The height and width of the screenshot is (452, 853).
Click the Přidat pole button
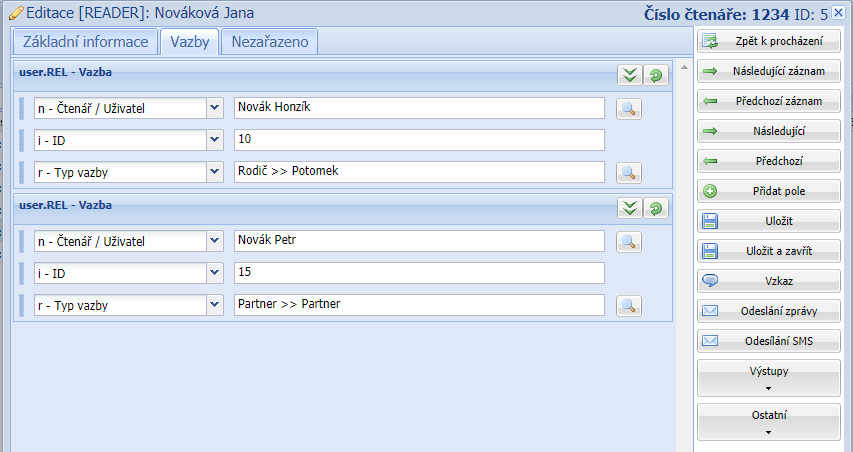[768, 190]
